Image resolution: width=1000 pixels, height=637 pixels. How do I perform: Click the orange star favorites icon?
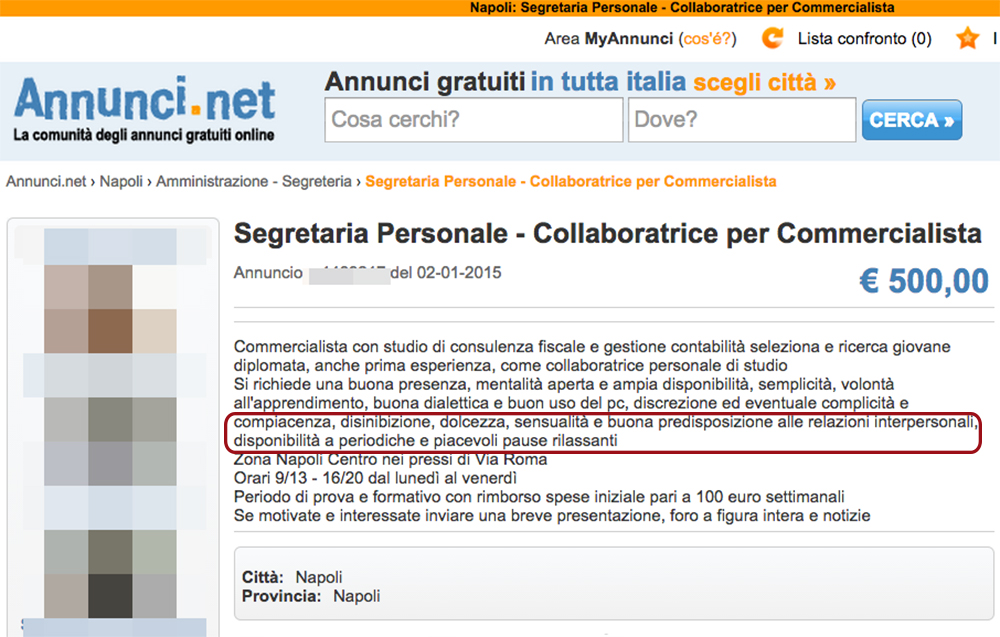pyautogui.click(x=967, y=38)
